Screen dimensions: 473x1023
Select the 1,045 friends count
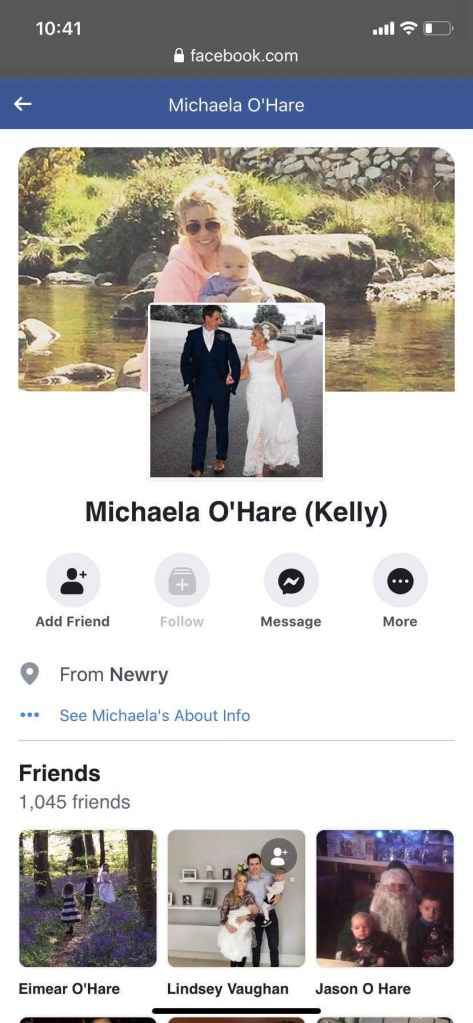pyautogui.click(x=74, y=802)
